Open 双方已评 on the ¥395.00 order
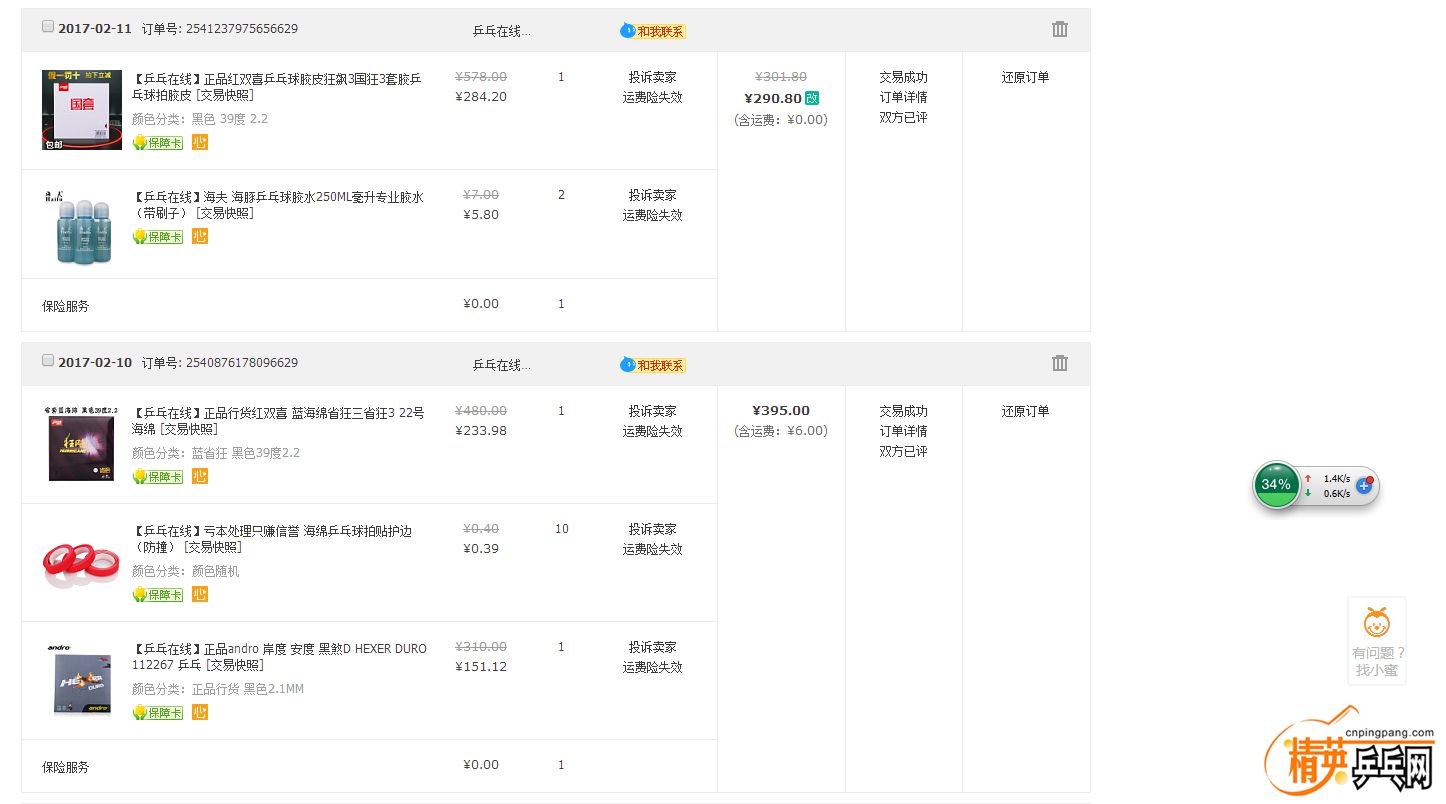 (903, 451)
